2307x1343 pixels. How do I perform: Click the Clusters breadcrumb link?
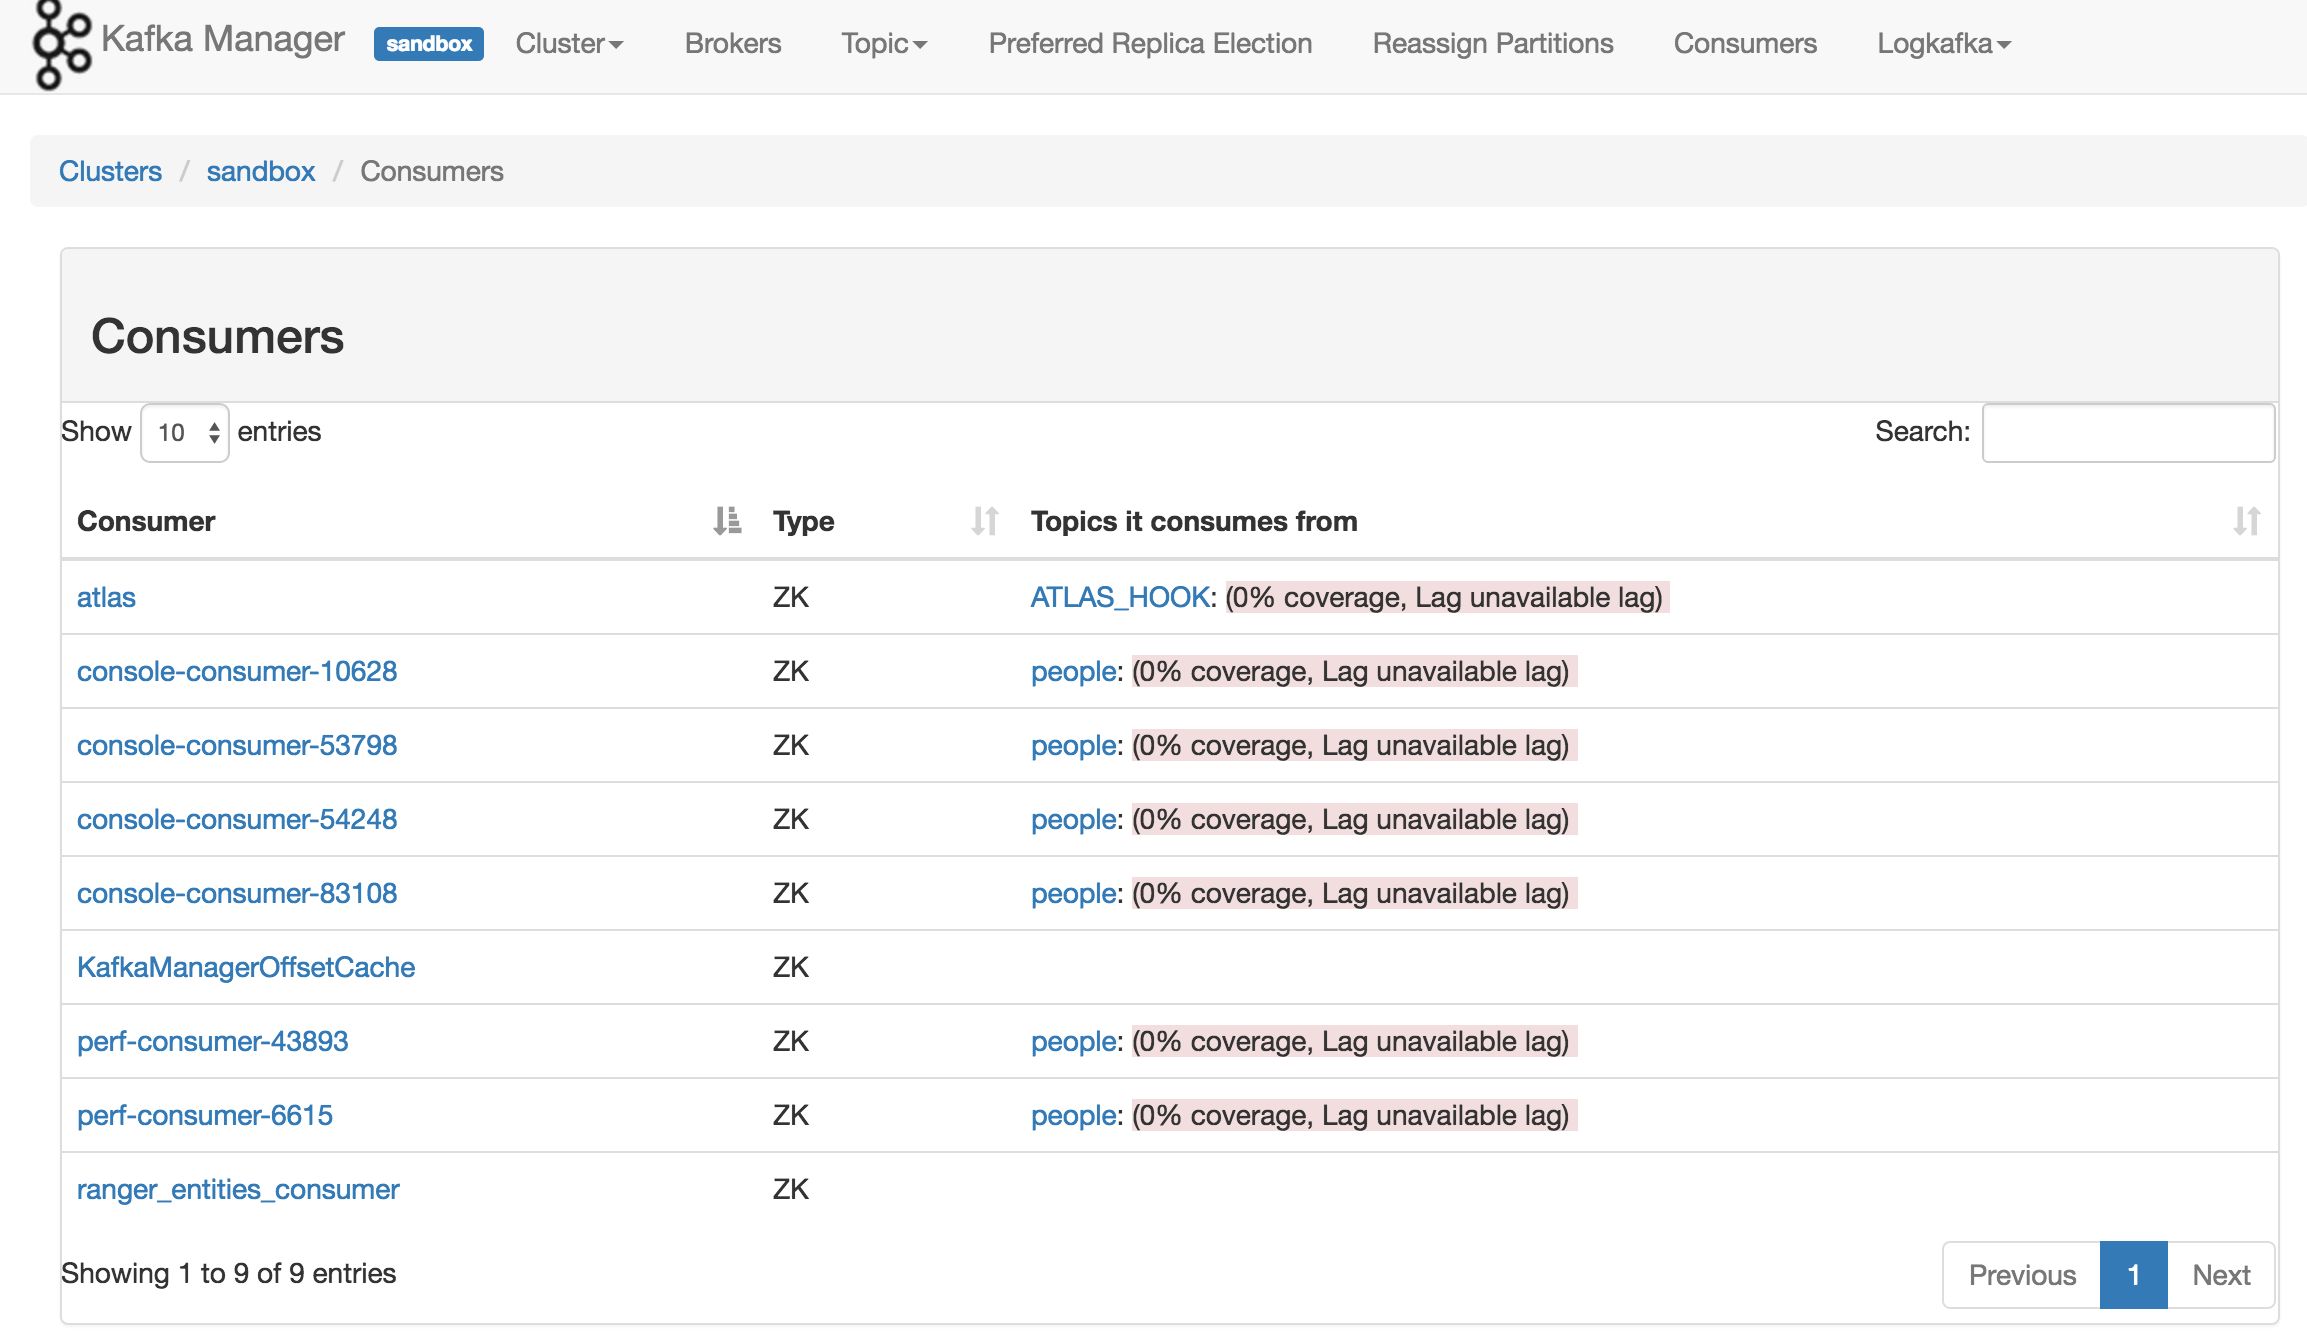pyautogui.click(x=110, y=171)
